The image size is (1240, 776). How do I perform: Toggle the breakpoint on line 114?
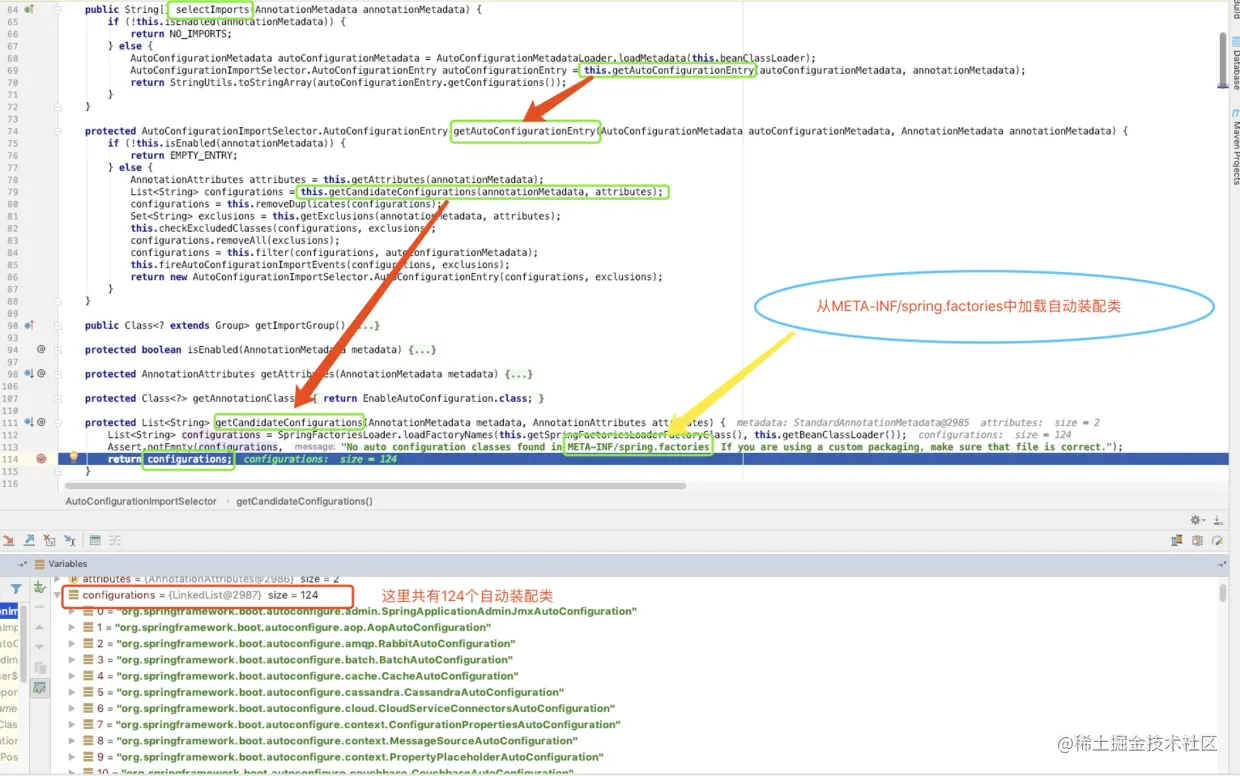41,459
